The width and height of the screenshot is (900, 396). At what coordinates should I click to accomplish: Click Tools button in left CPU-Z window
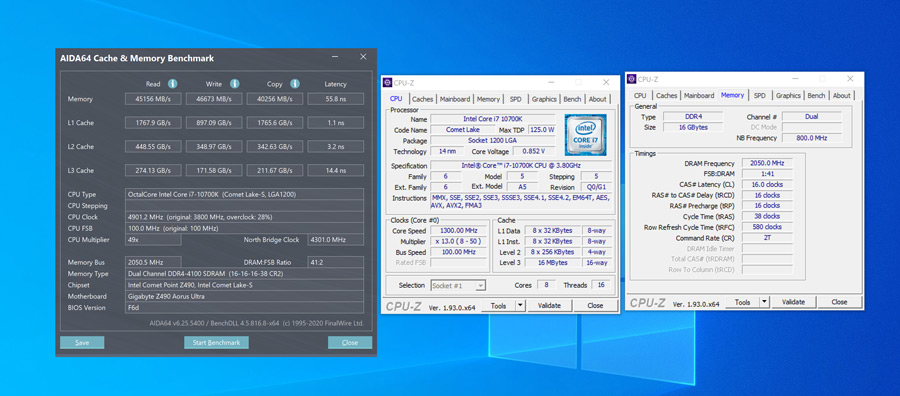click(x=498, y=306)
